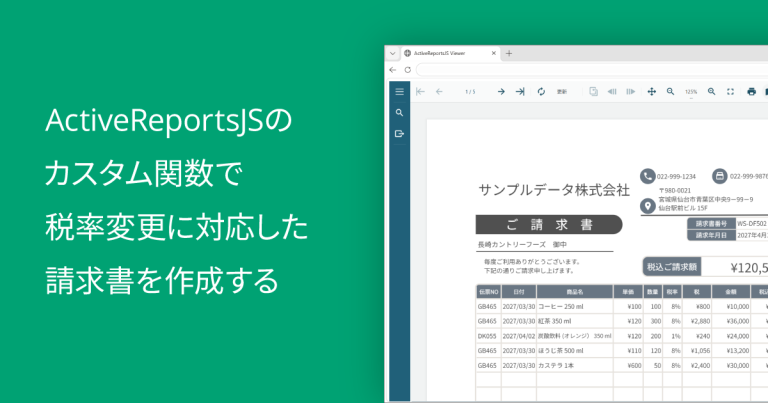Close the ActiveReportsJS Viewer tab
The image size is (768, 403).
click(x=494, y=53)
